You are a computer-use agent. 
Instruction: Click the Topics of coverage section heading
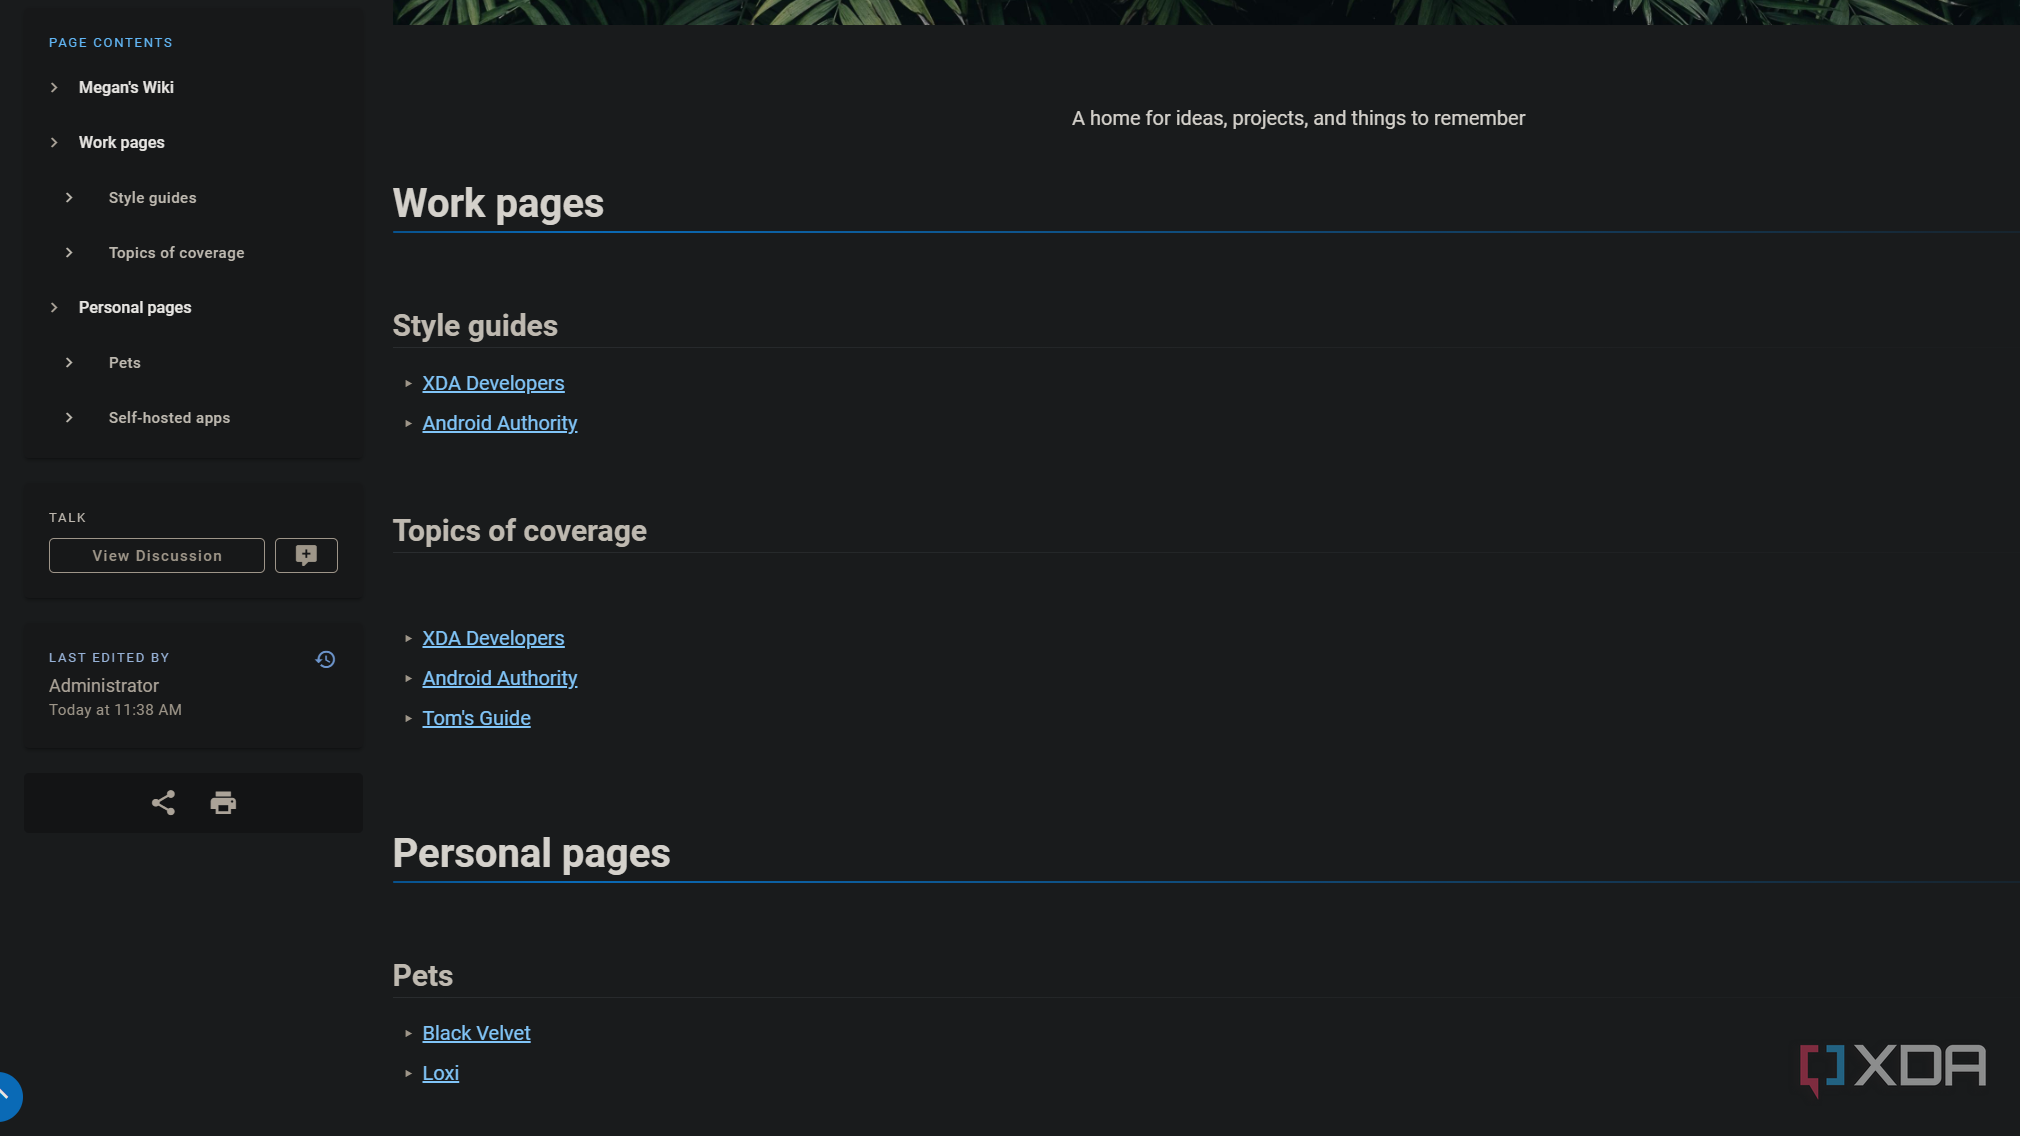click(519, 531)
